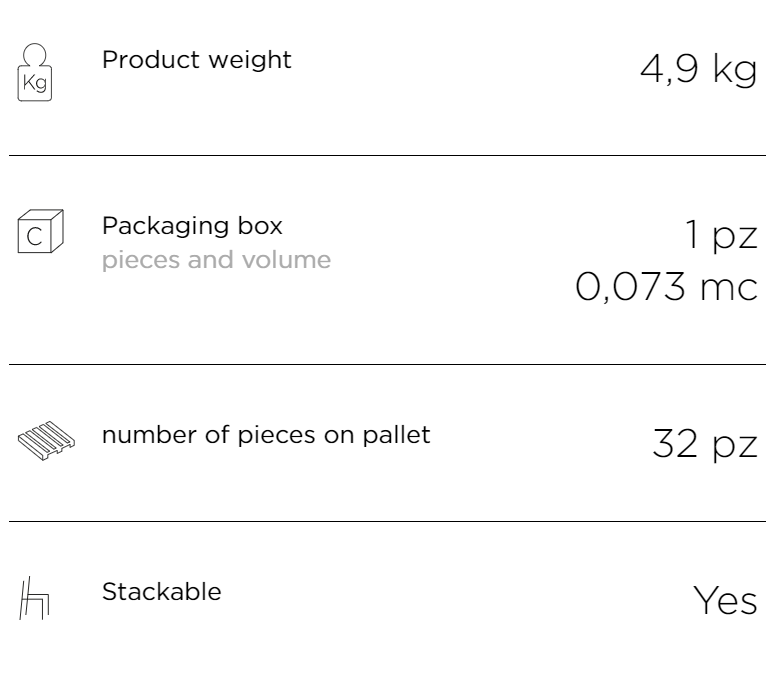This screenshot has width=774, height=675.
Task: Click the packaging box cube icon
Action: 40,231
